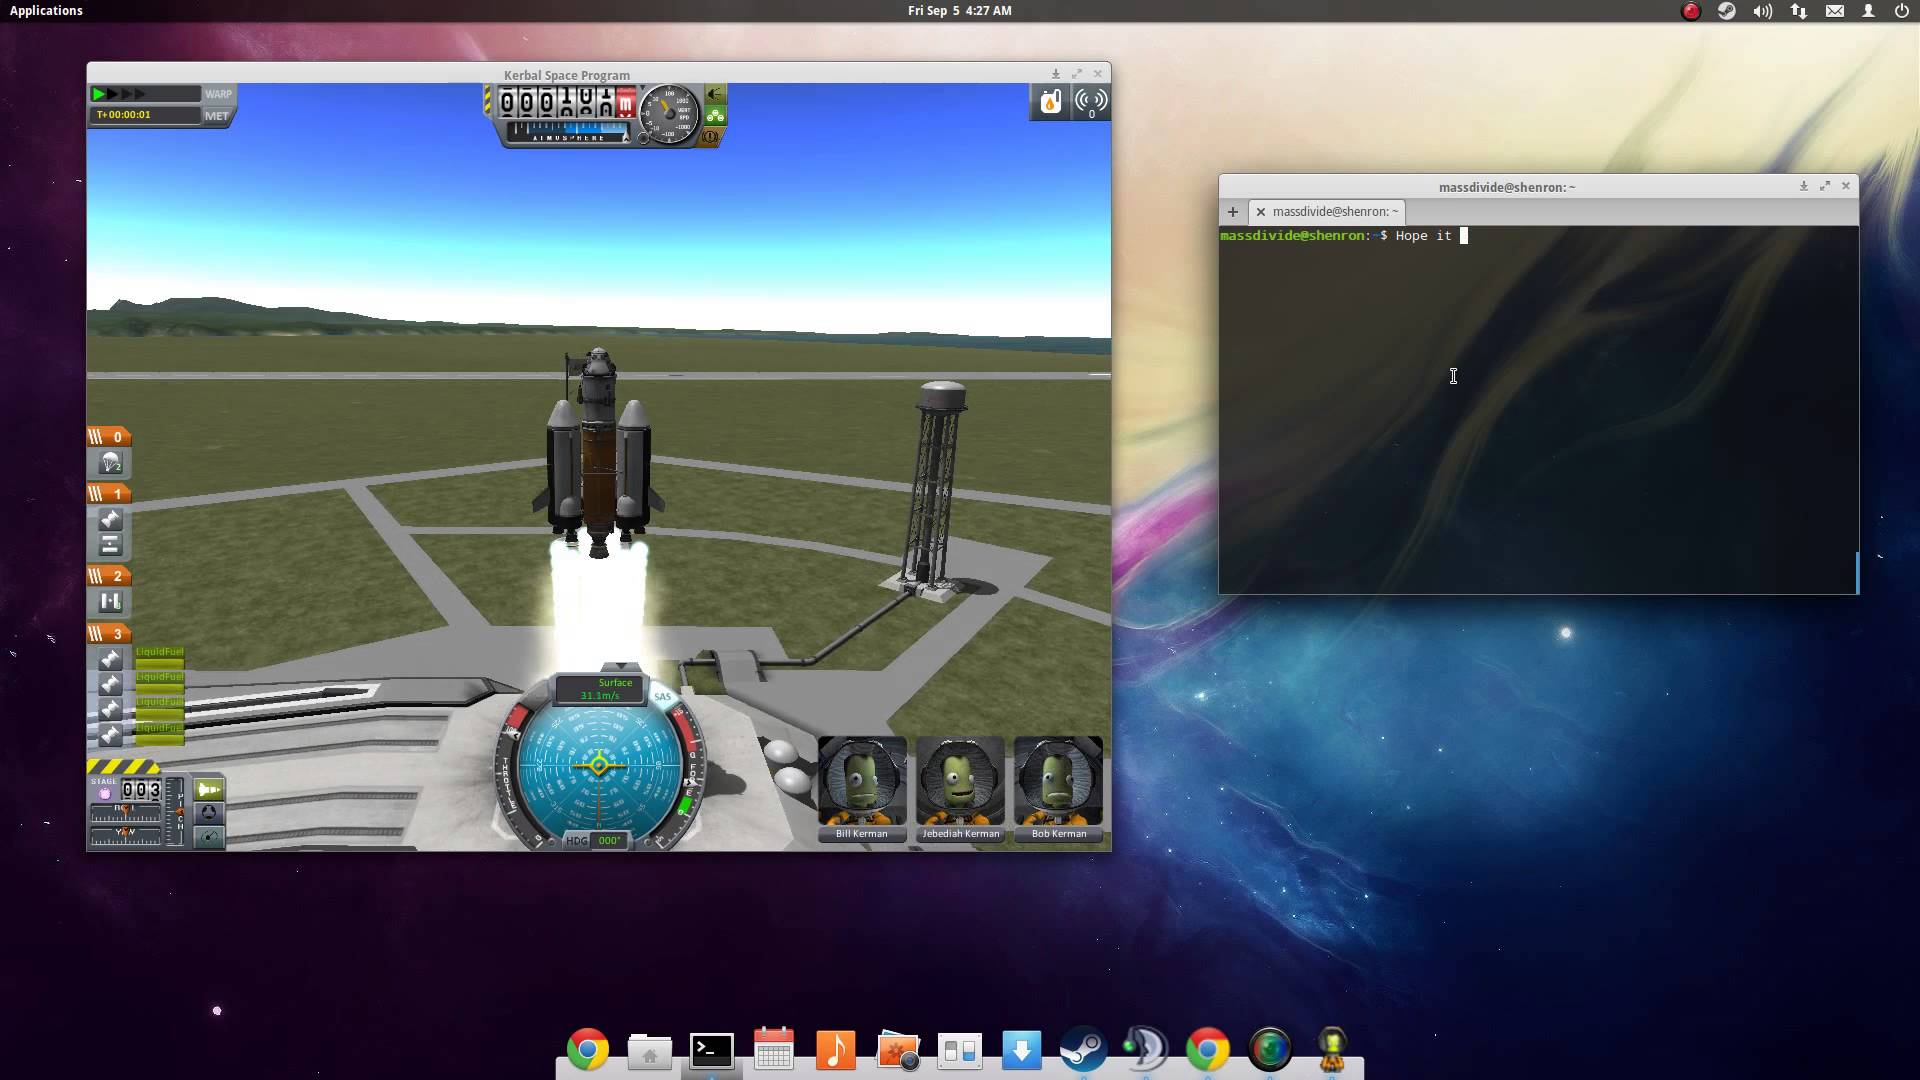Click the stage 2 orange header
The width and height of the screenshot is (1920, 1080).
(x=109, y=576)
